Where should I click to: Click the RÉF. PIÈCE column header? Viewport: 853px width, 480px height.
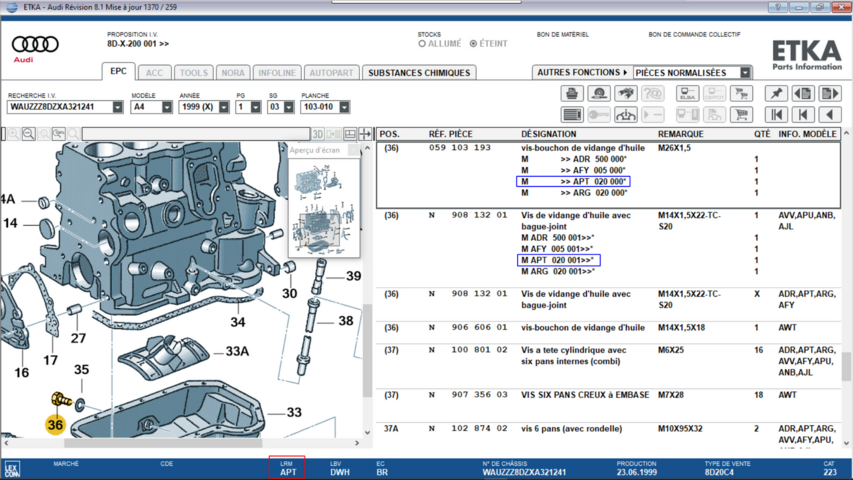(x=450, y=134)
